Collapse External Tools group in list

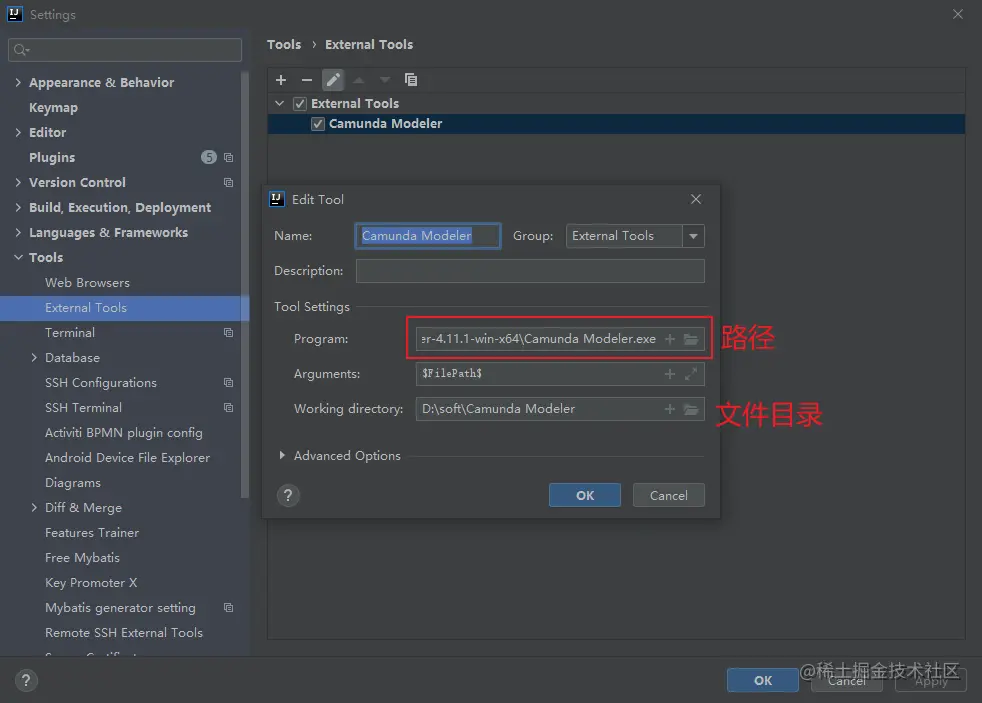[x=279, y=103]
